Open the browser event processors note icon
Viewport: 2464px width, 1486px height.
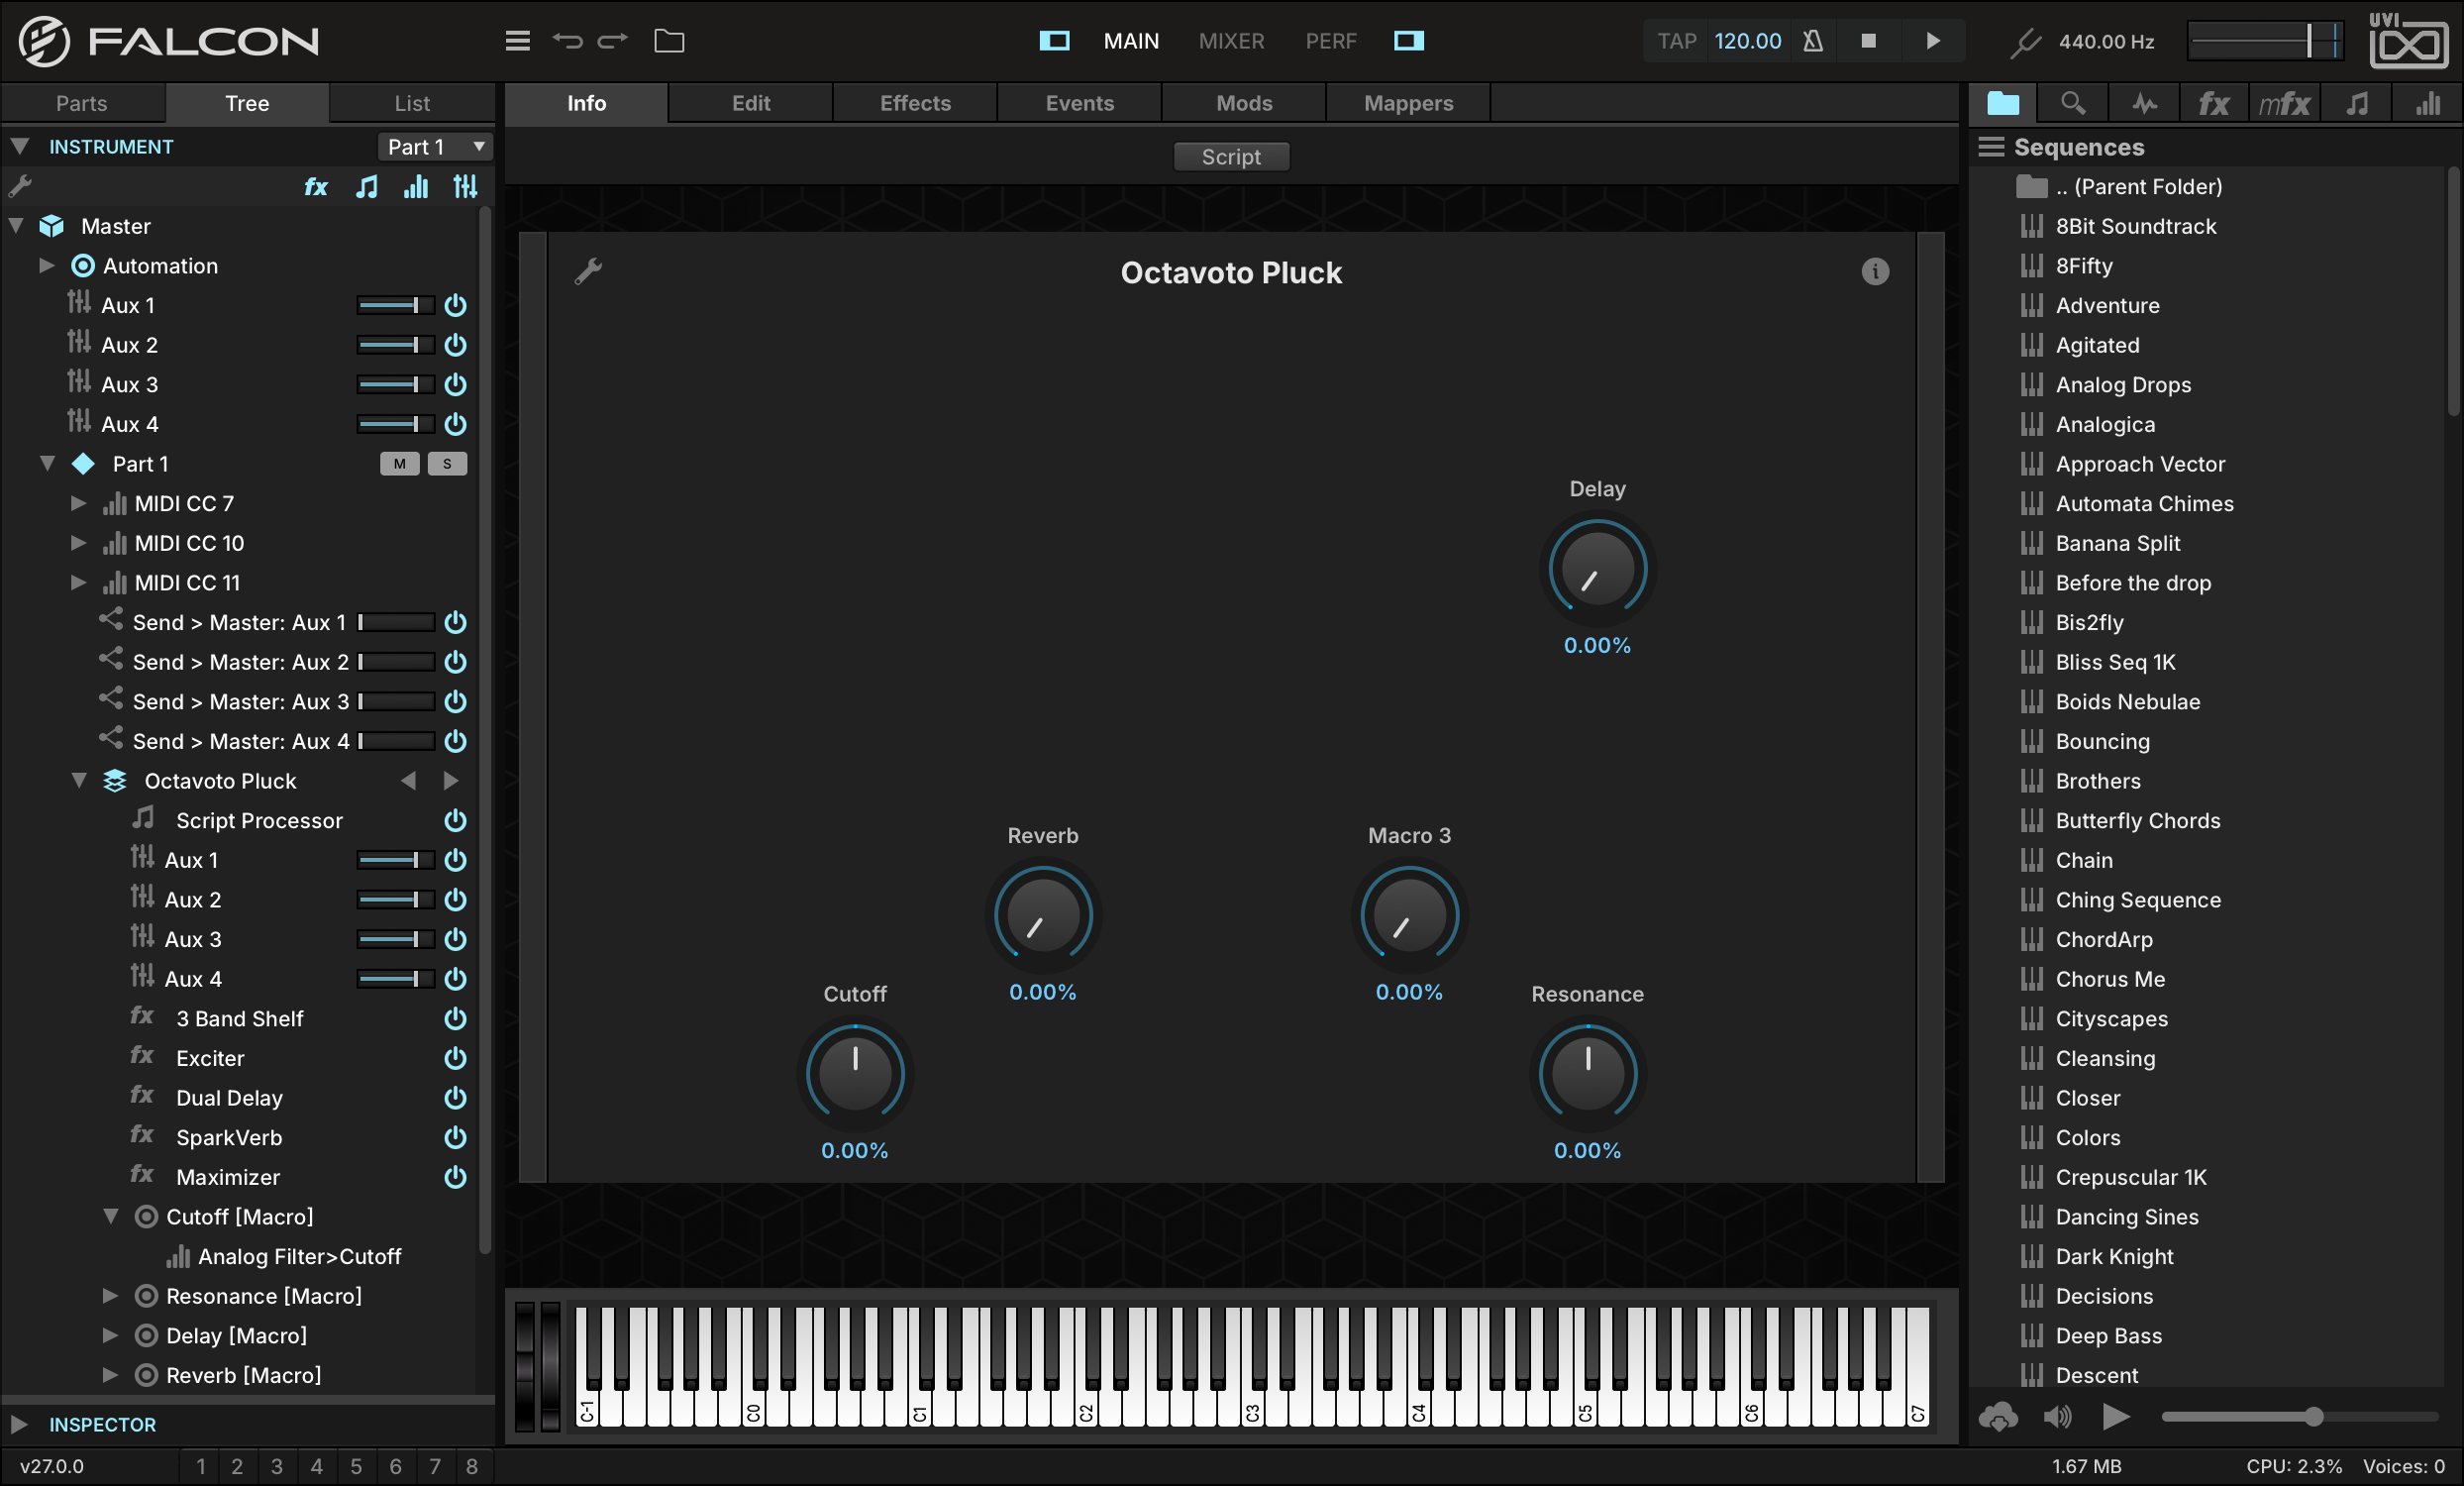click(2358, 103)
